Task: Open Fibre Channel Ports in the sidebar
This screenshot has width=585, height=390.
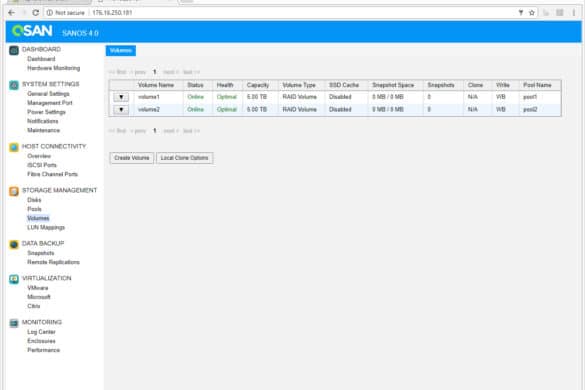Action: (x=52, y=174)
